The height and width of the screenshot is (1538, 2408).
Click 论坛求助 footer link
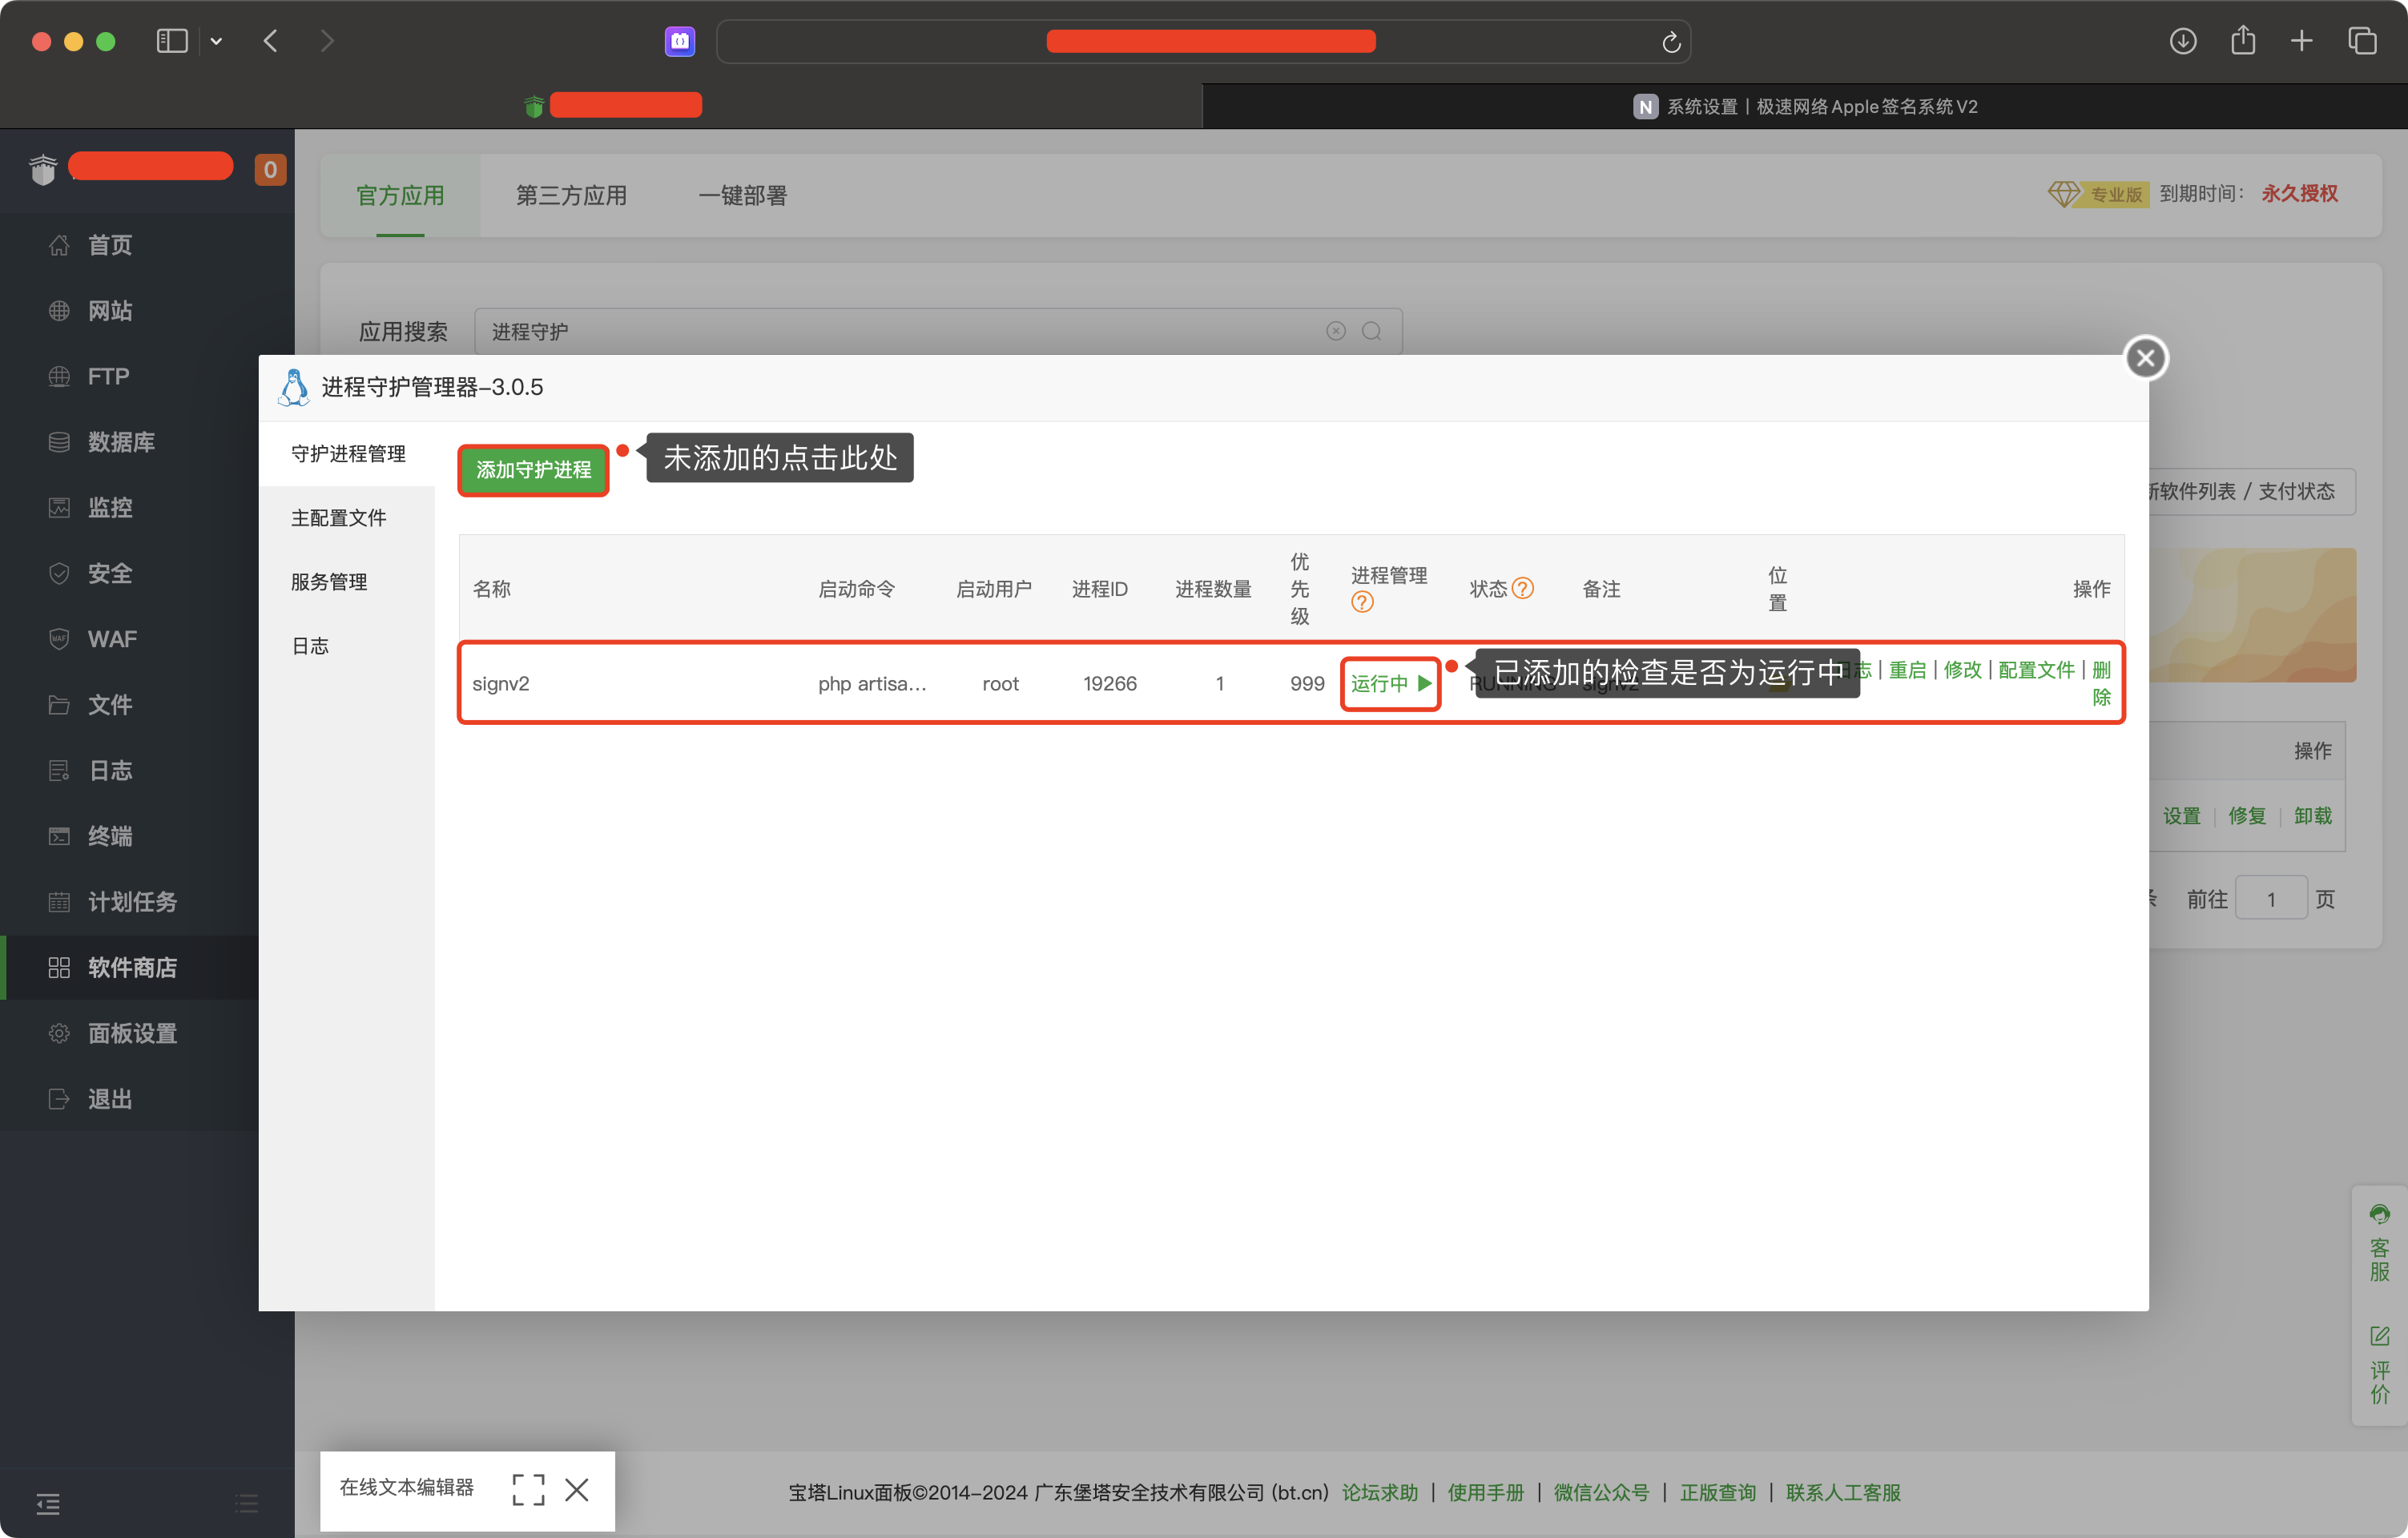click(1380, 1493)
